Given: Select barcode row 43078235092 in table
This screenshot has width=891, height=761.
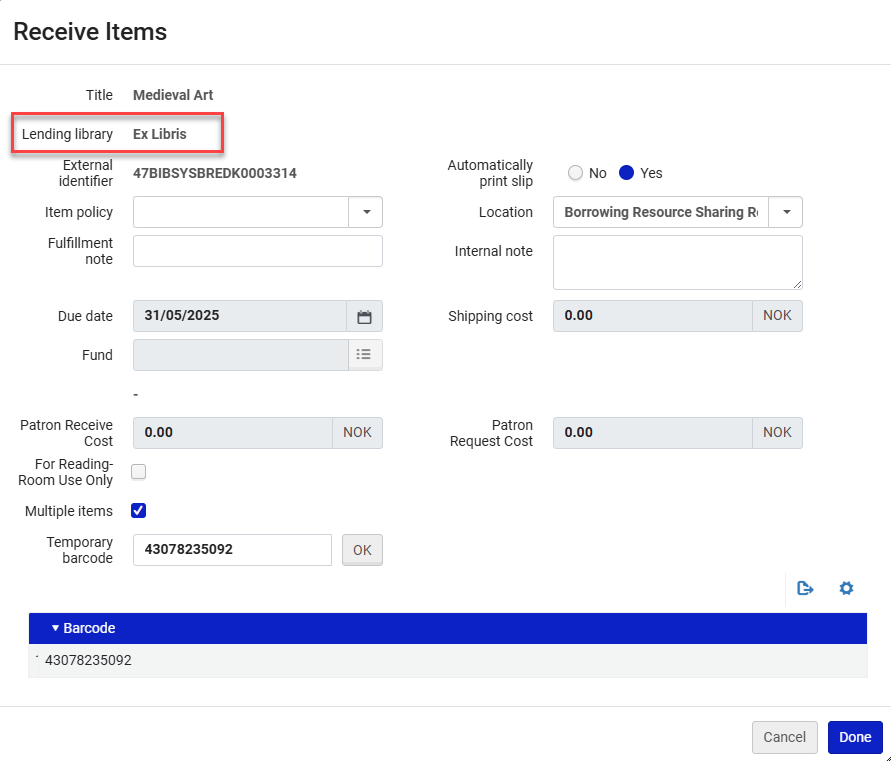Looking at the screenshot, I should [448, 660].
